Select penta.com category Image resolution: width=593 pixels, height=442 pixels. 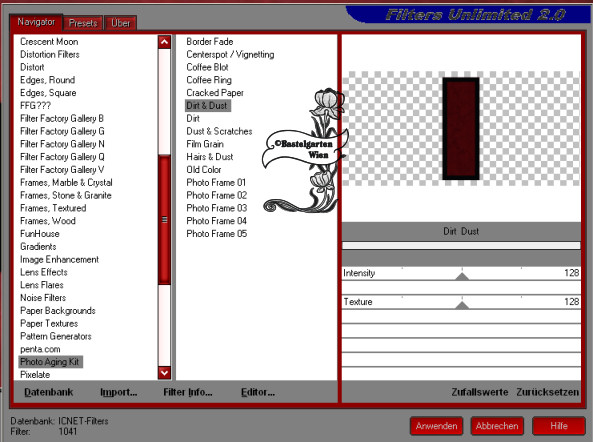[40, 349]
